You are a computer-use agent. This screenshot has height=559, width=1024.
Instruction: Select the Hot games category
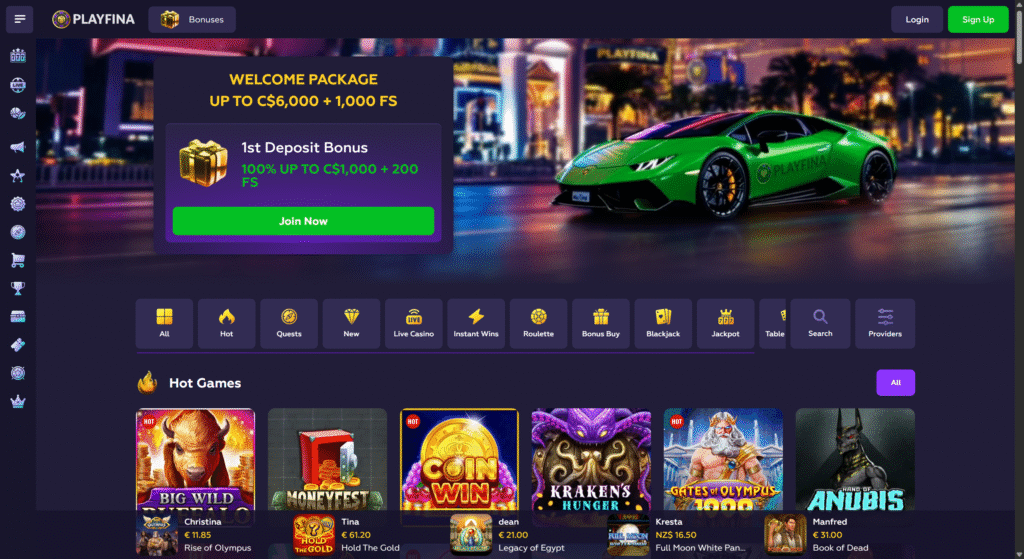[x=227, y=323]
